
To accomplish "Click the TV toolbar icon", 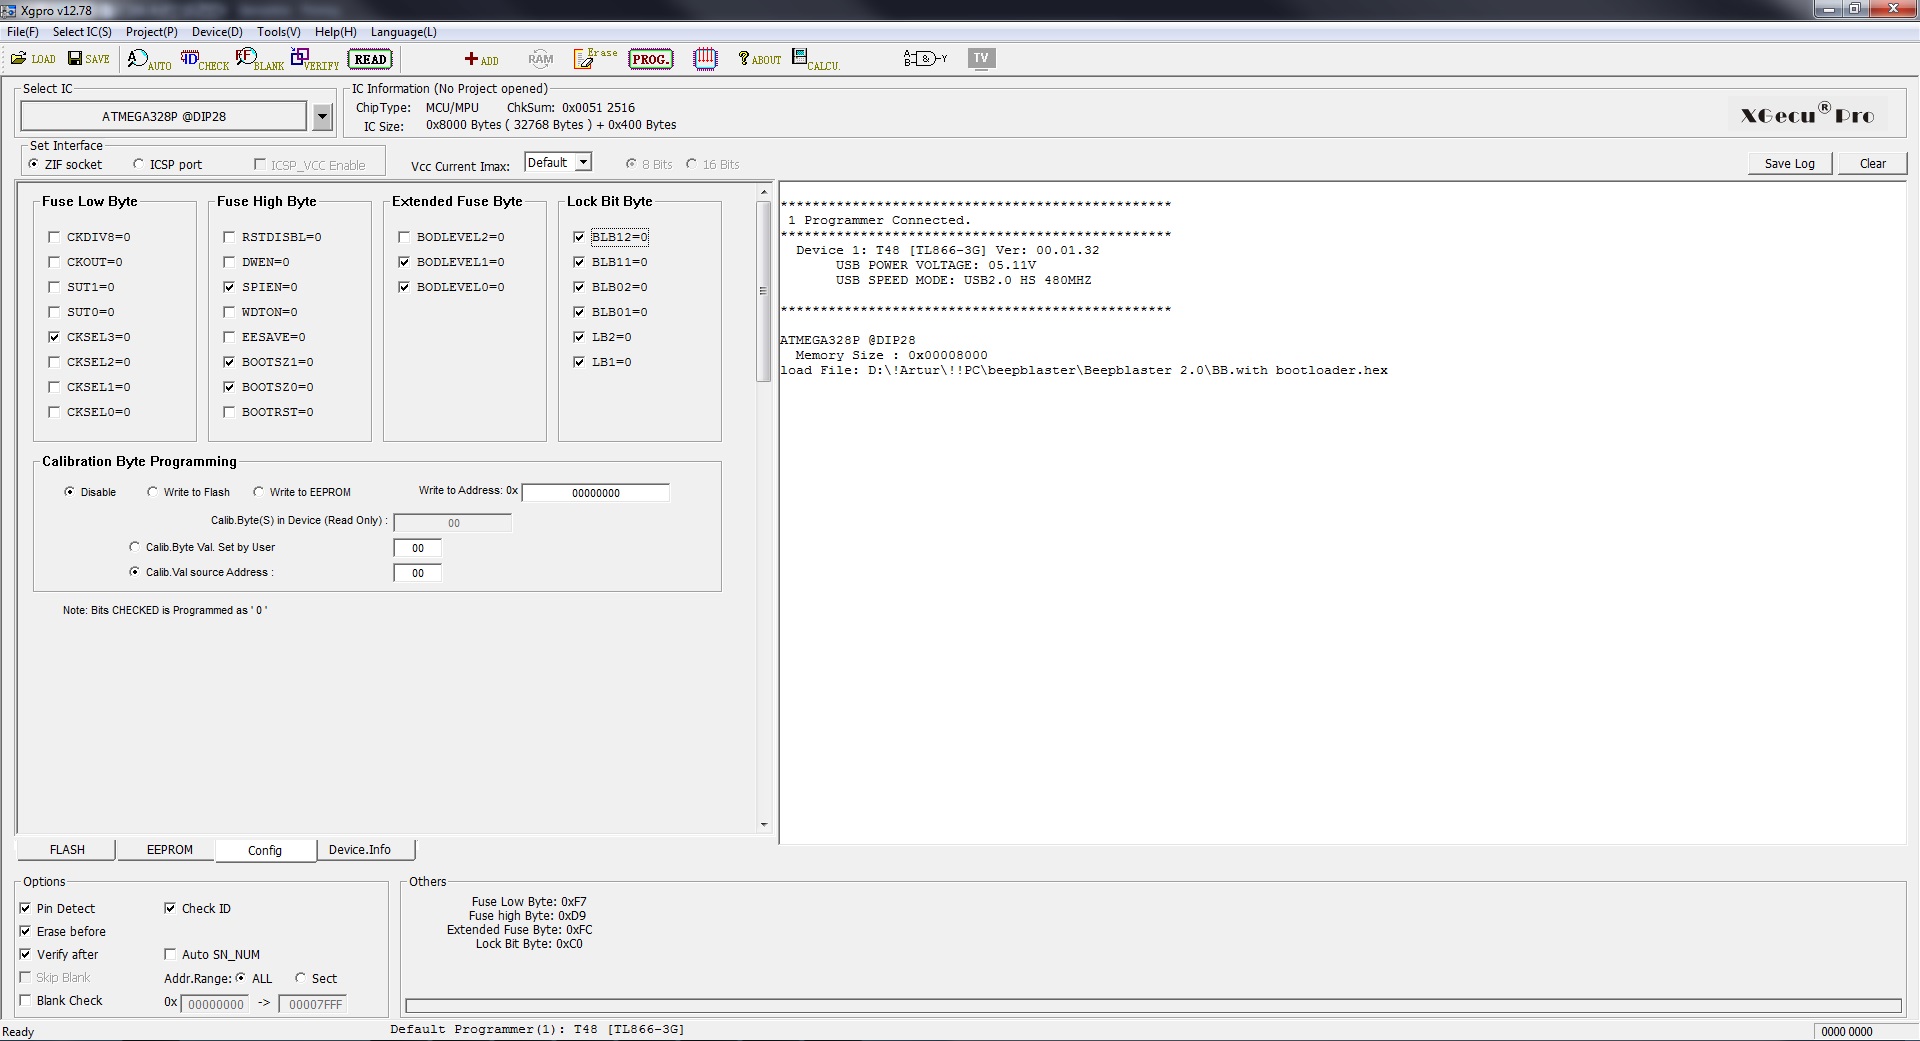I will 981,58.
